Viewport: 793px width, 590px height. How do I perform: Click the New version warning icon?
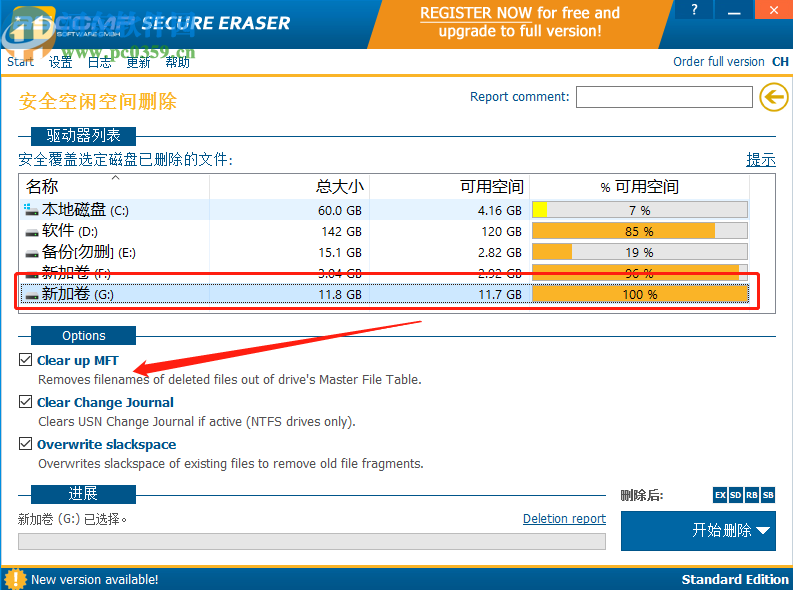click(15, 579)
